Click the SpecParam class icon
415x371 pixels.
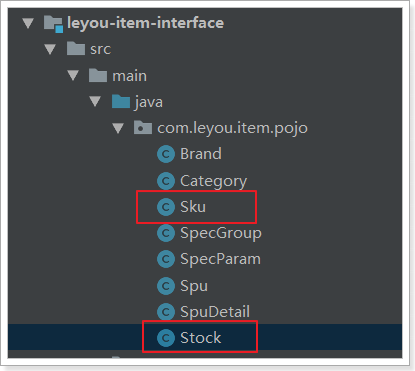click(166, 259)
